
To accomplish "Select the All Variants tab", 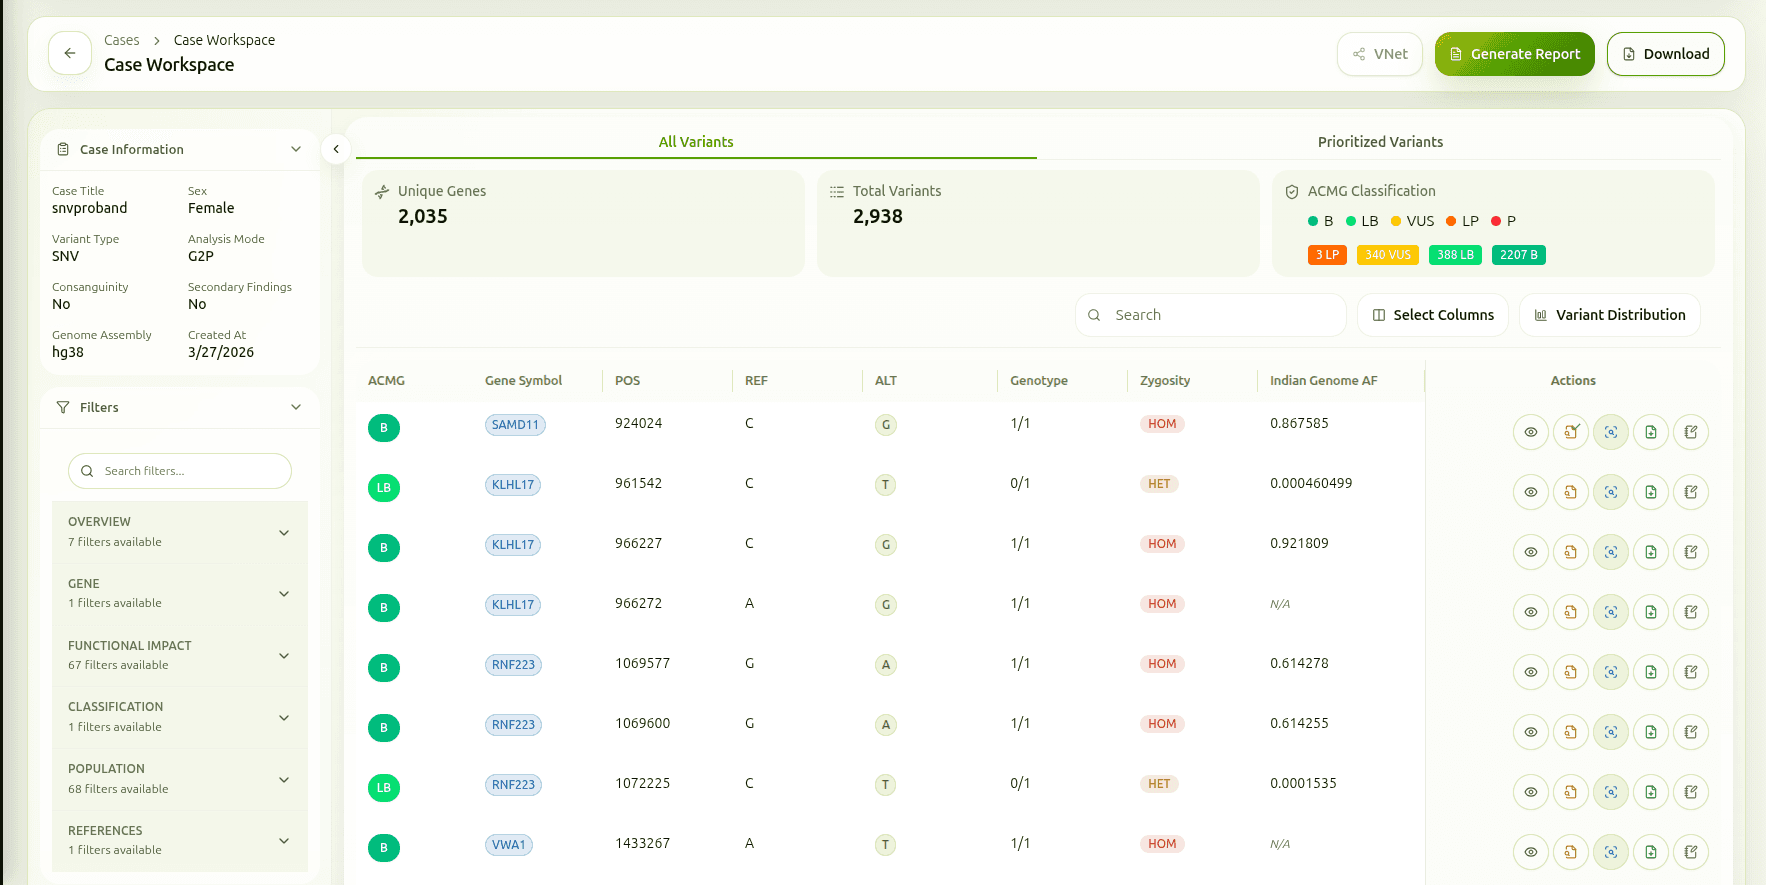I will pos(696,142).
